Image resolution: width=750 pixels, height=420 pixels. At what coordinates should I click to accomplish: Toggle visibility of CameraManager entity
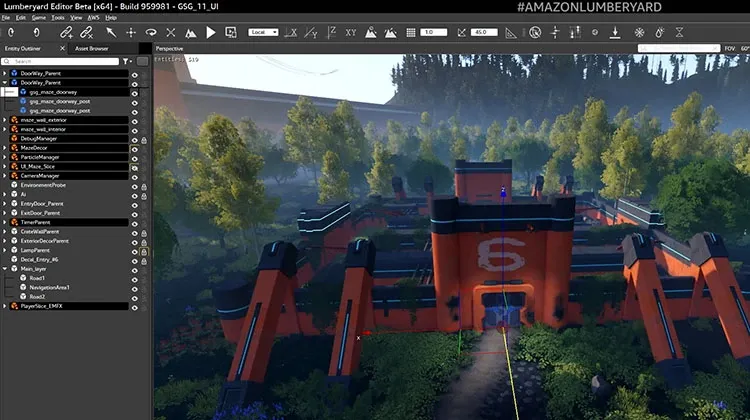tap(135, 177)
